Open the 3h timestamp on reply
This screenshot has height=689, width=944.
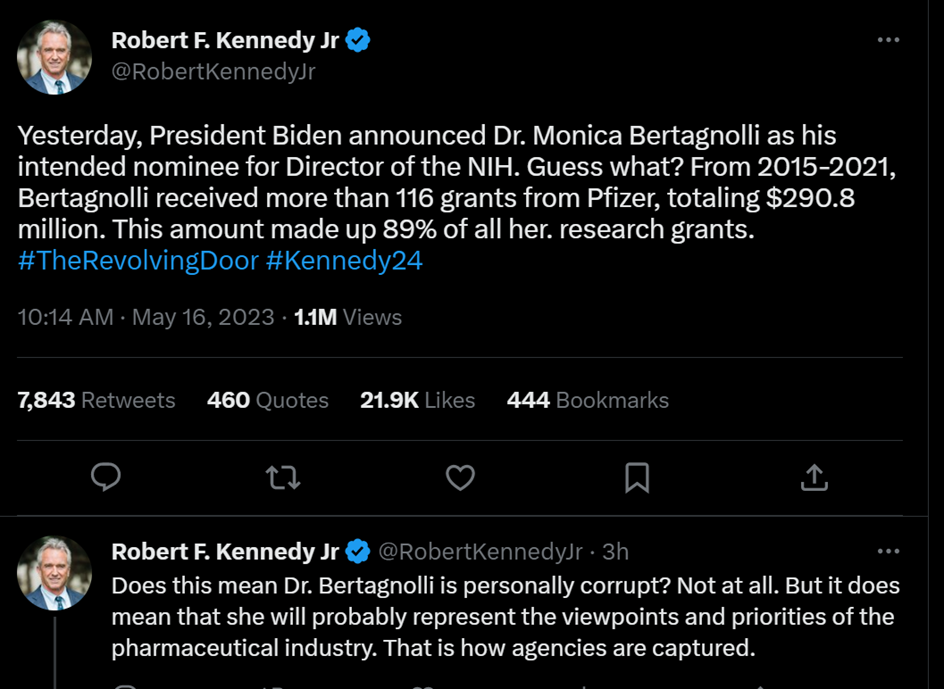[x=615, y=552]
